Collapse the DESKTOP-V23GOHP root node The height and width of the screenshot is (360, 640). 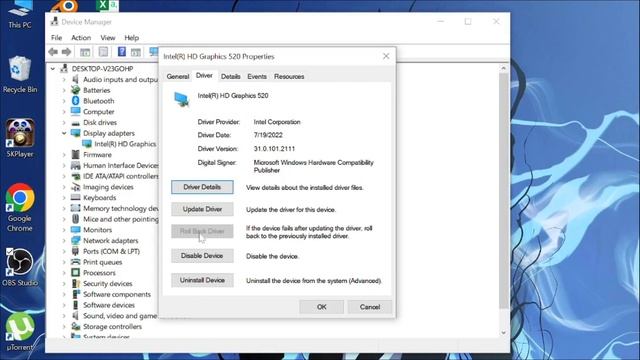pos(53,69)
